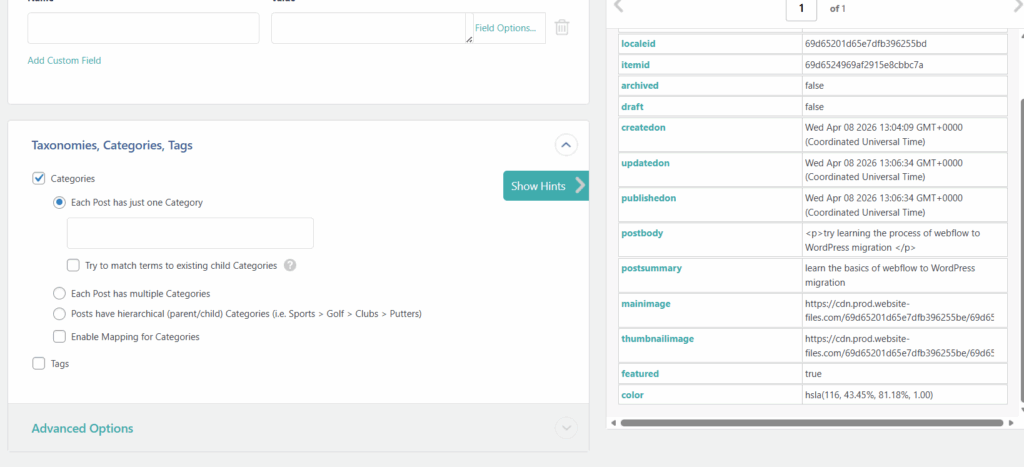Collapse Taxonomies section with chevron-up icon
This screenshot has height=467, width=1024.
(x=566, y=145)
